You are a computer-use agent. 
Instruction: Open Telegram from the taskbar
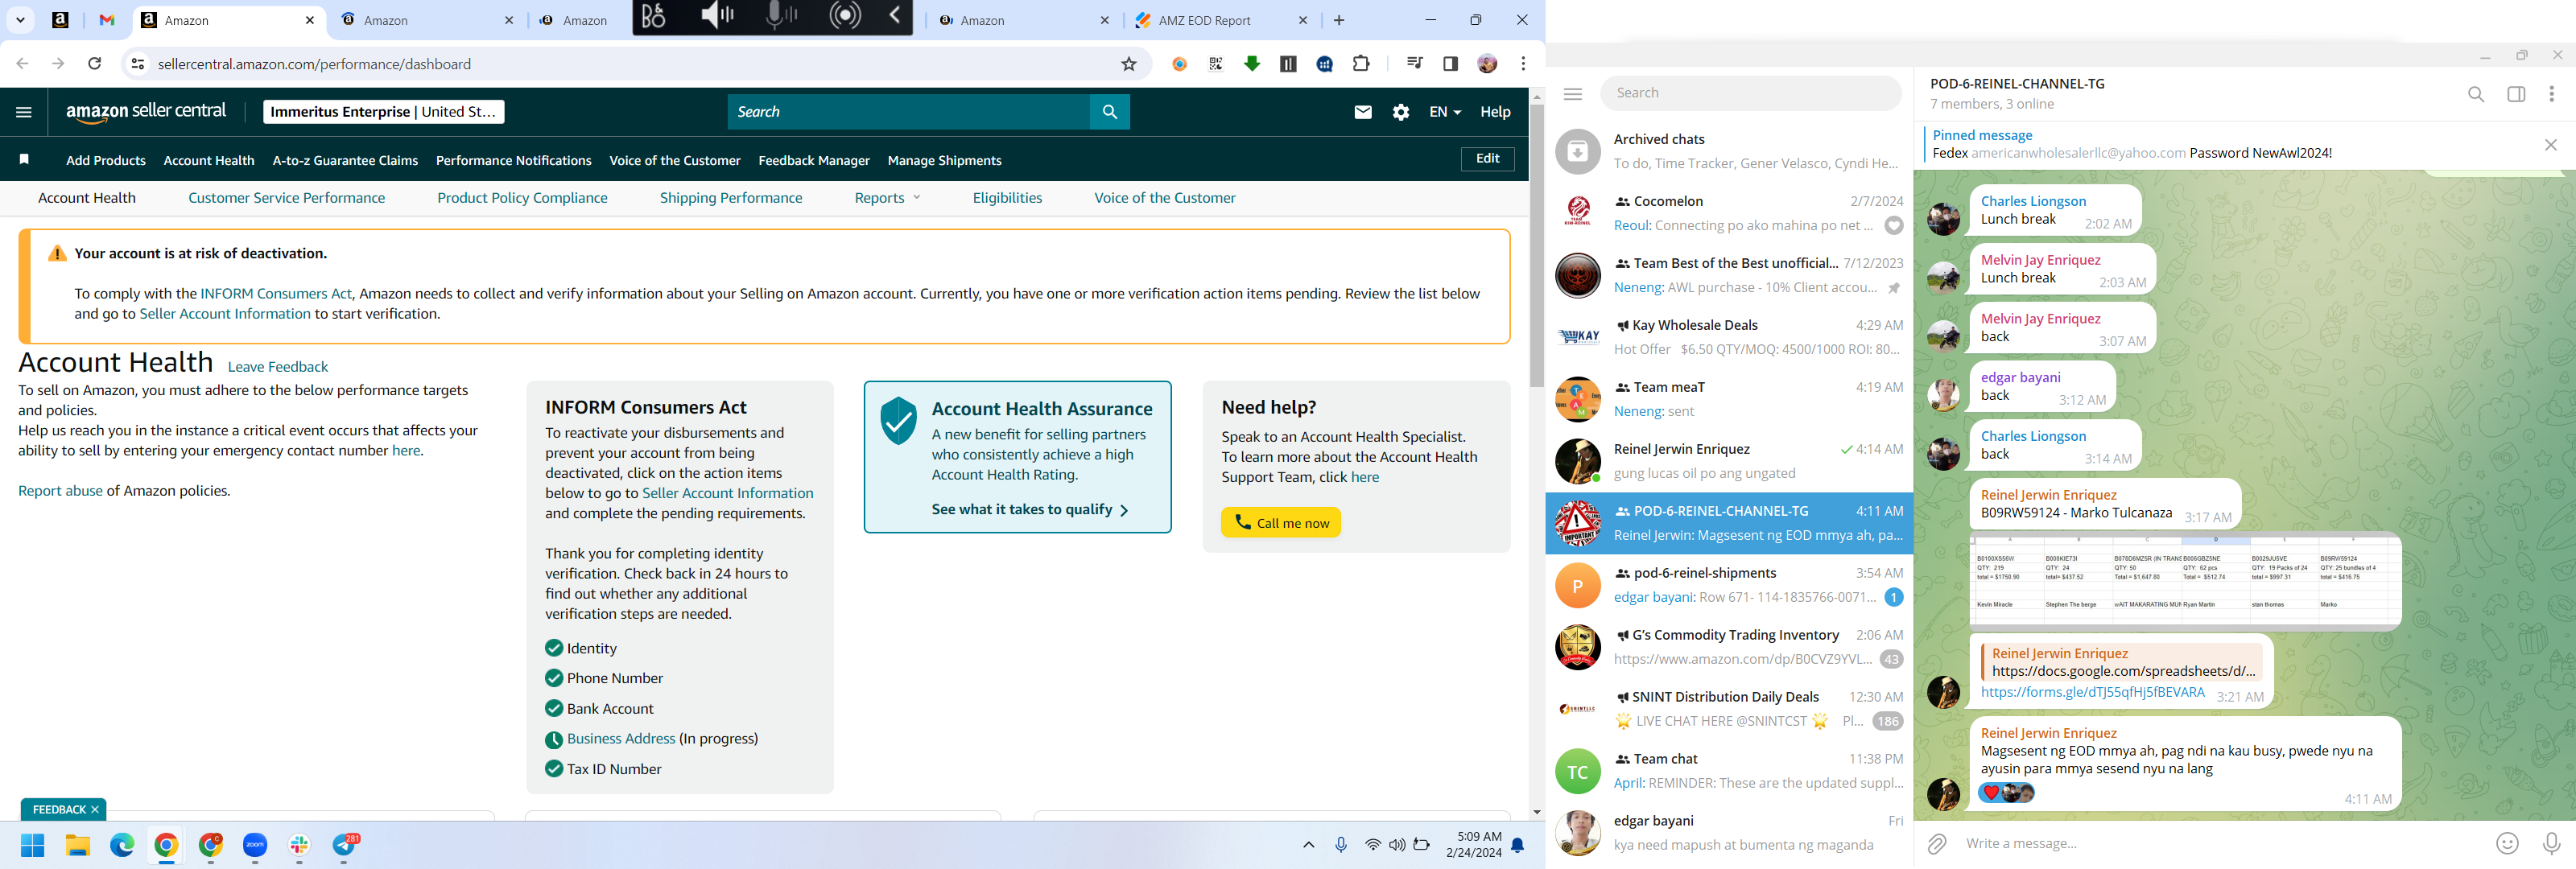coord(345,846)
